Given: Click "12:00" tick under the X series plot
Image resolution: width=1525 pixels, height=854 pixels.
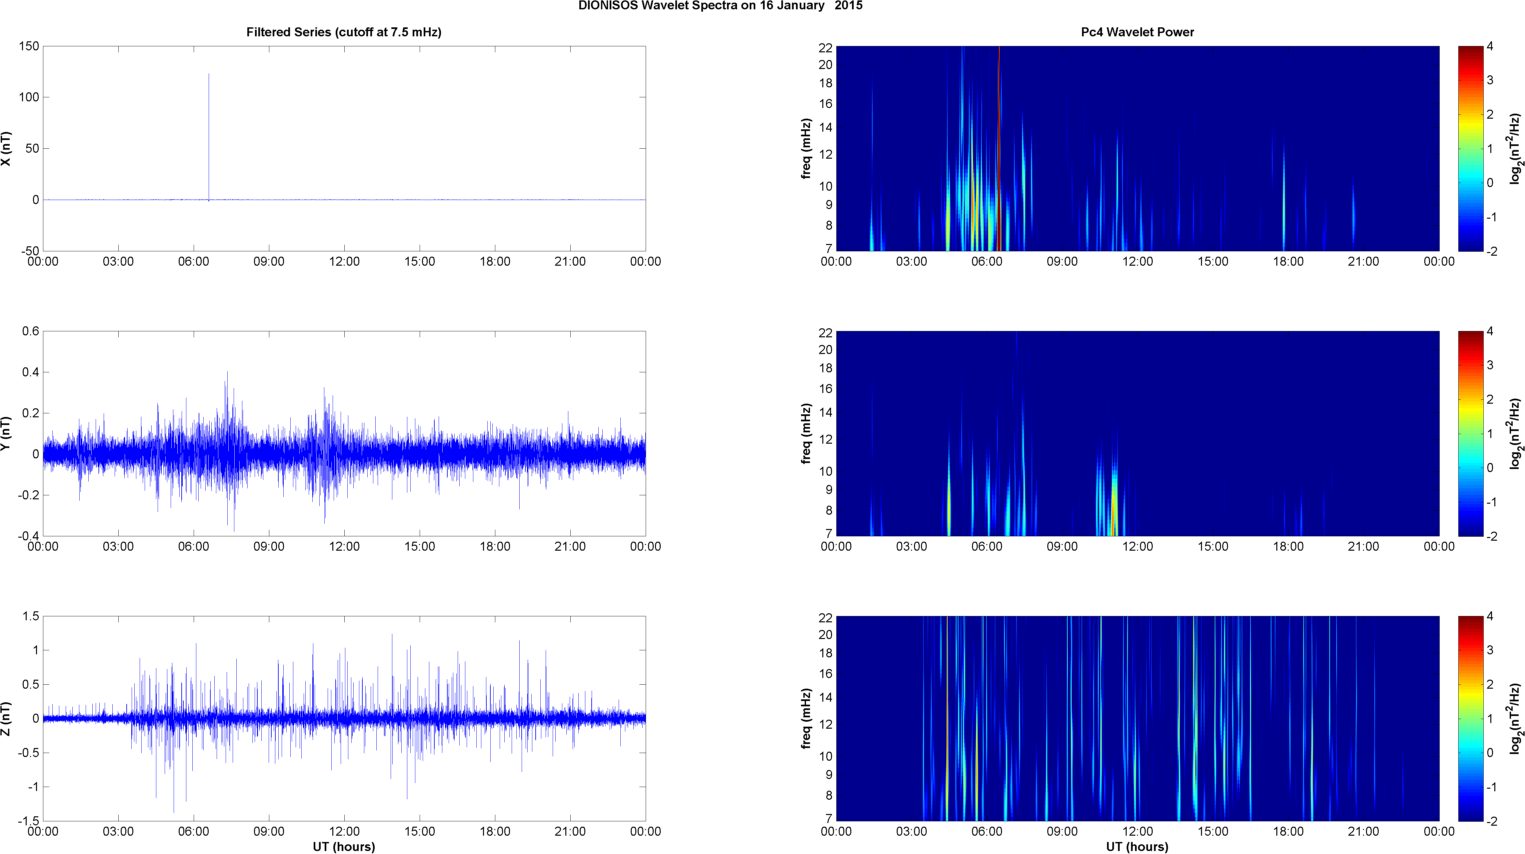Looking at the screenshot, I should click(344, 262).
